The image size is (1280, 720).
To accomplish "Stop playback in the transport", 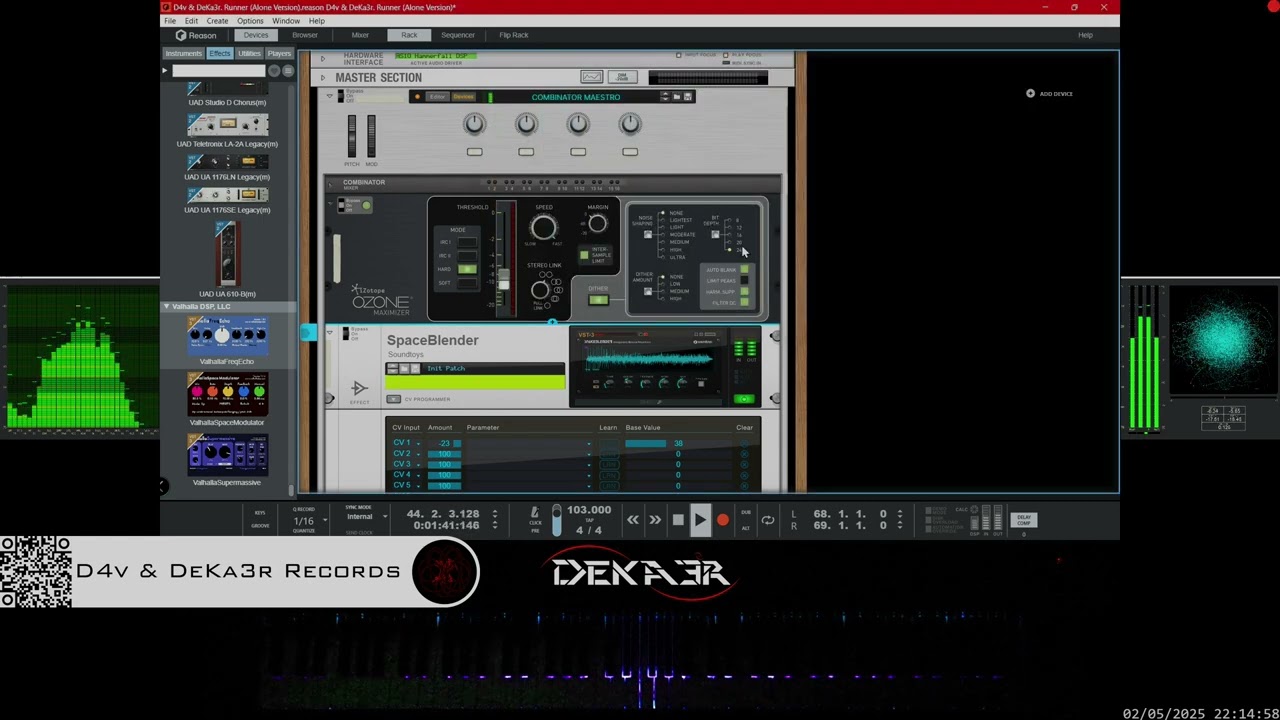I will pos(678,520).
